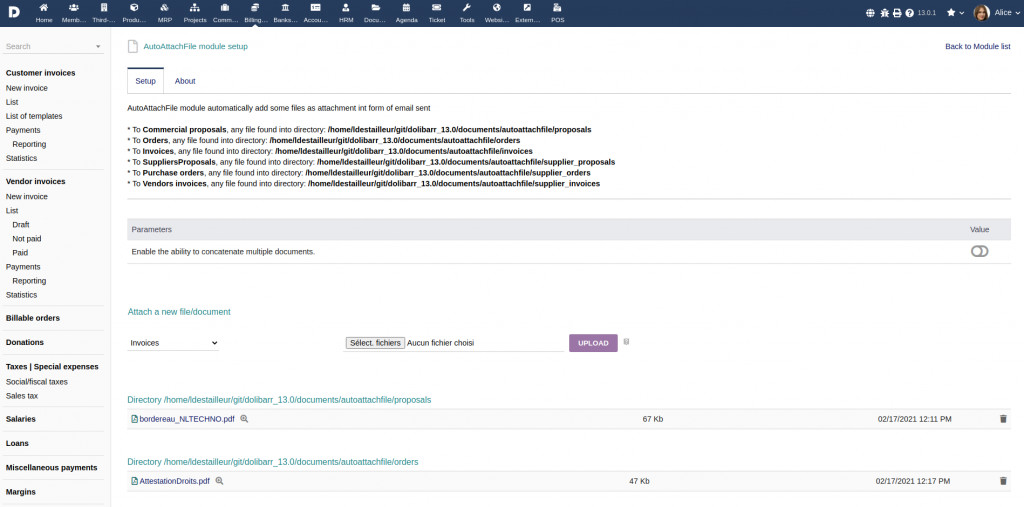This screenshot has width=1024, height=507.
Task: Click the Dolibarr logo in top bar
Action: point(14,12)
